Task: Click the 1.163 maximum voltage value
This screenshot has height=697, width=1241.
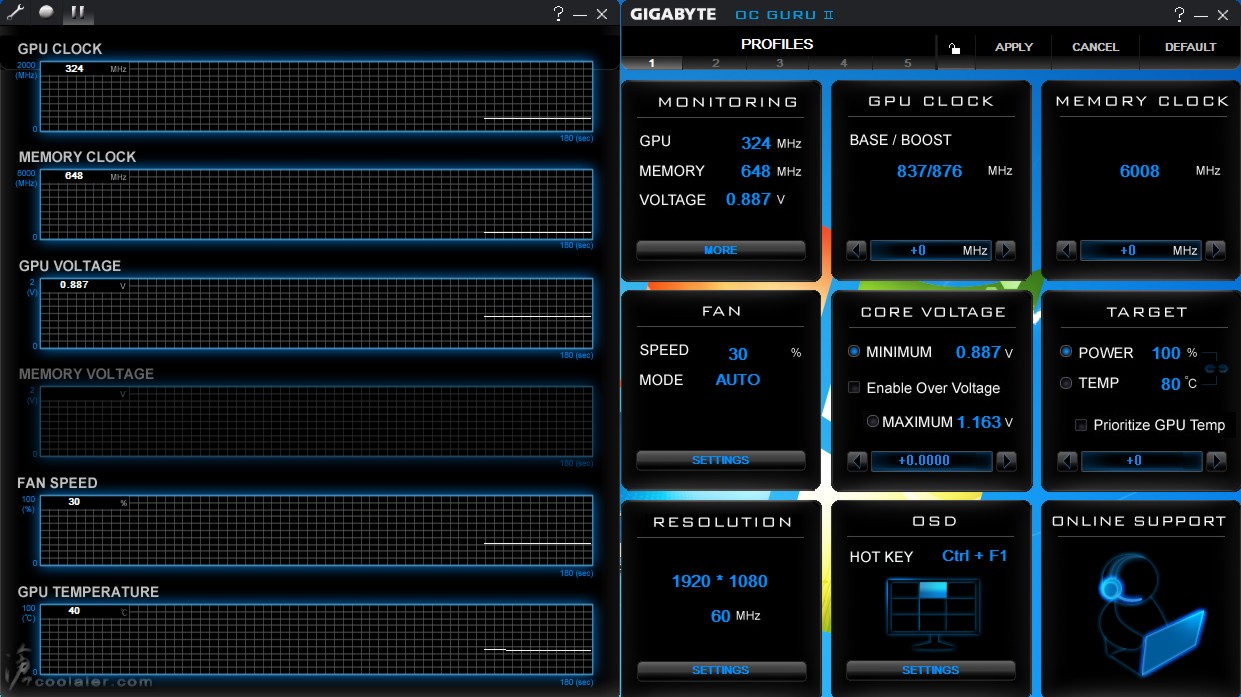Action: pos(978,422)
